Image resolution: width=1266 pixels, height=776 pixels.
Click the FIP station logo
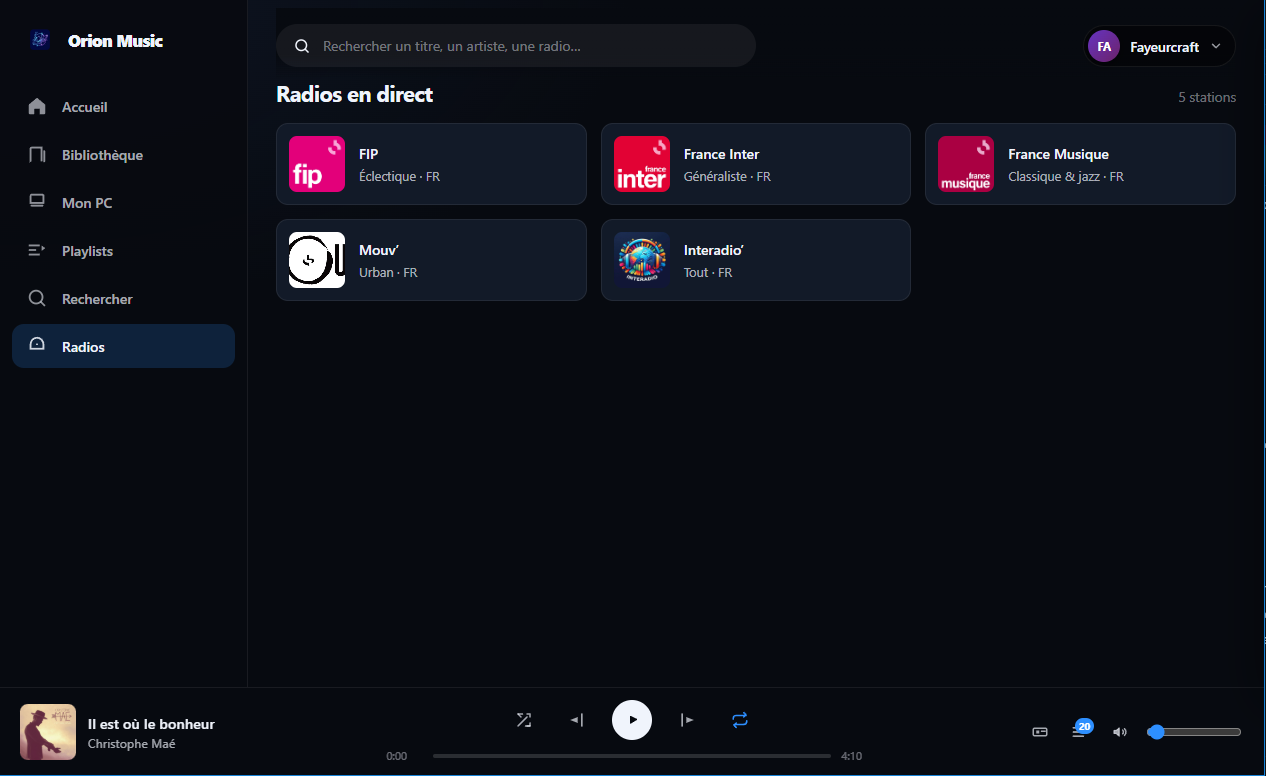(317, 164)
